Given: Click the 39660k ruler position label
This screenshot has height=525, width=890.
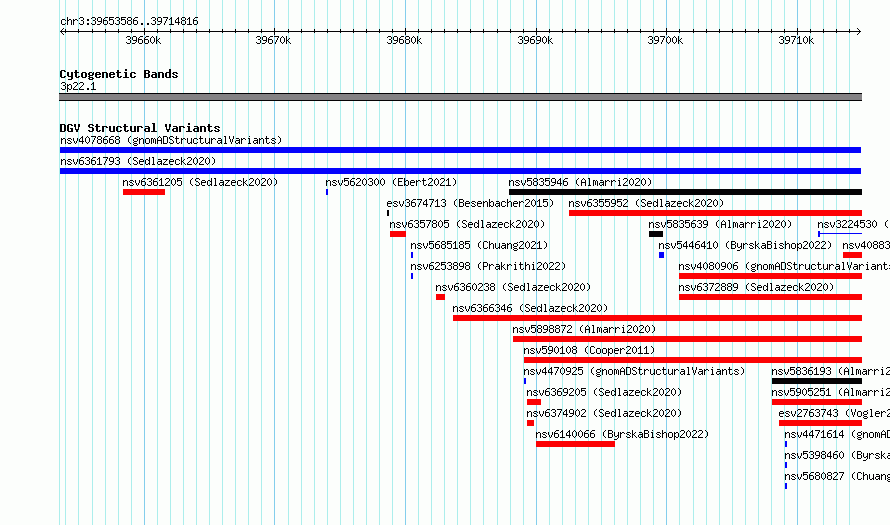Looking at the screenshot, I should tap(143, 40).
